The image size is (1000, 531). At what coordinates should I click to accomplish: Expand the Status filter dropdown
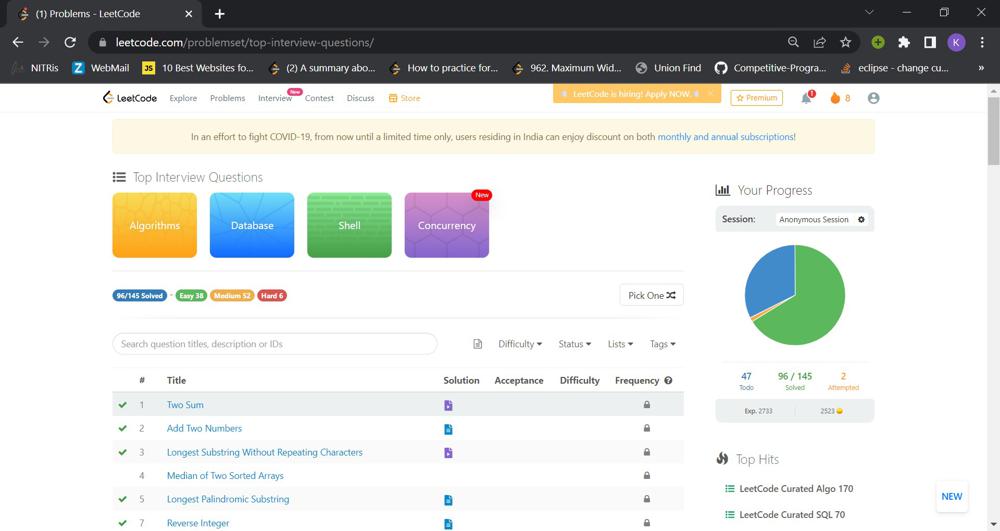[575, 344]
